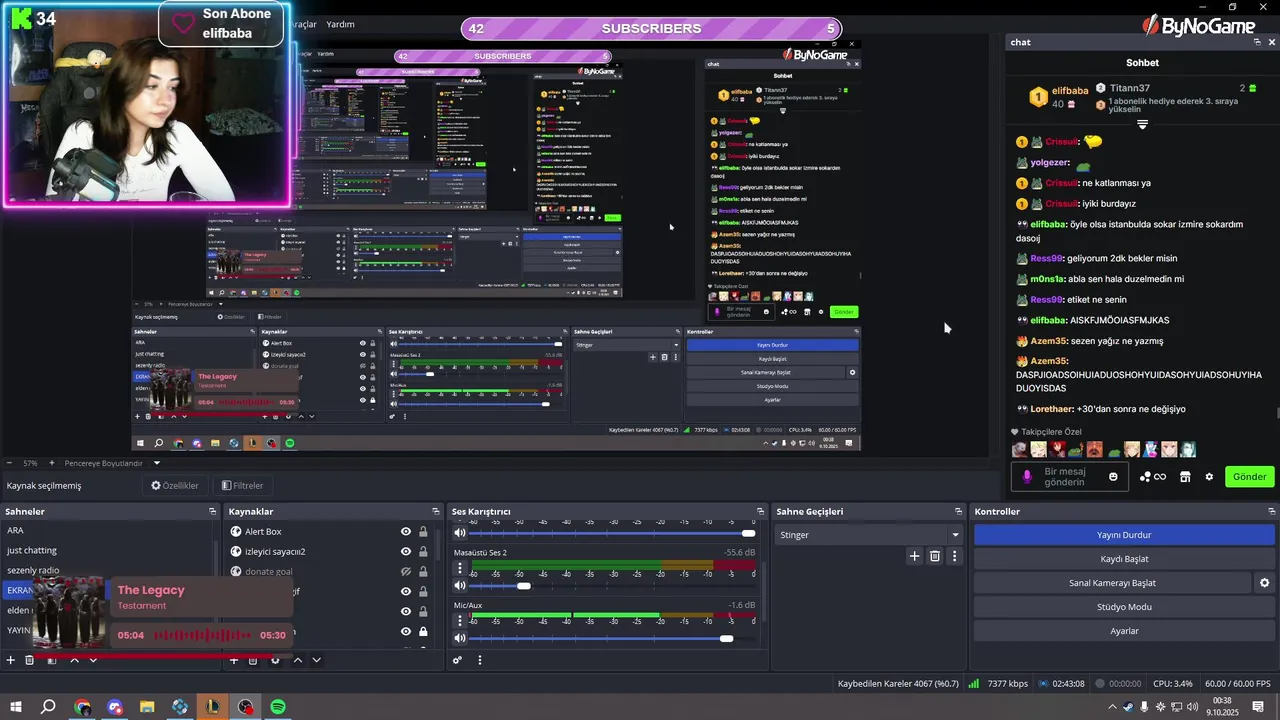Image resolution: width=1280 pixels, height=720 pixels.
Task: Move scene down in Sahneler panel
Action: 93,660
